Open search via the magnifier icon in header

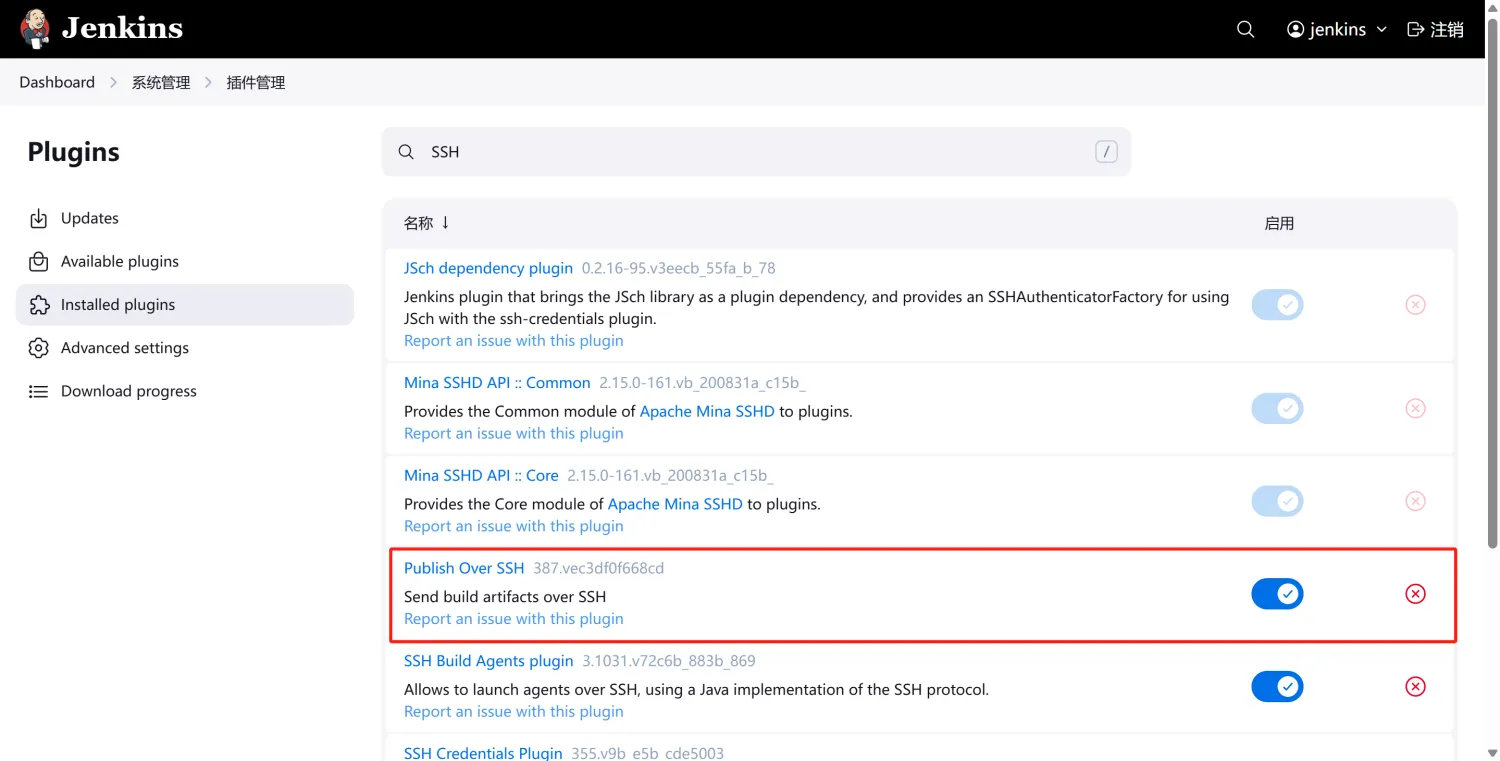[x=1245, y=29]
